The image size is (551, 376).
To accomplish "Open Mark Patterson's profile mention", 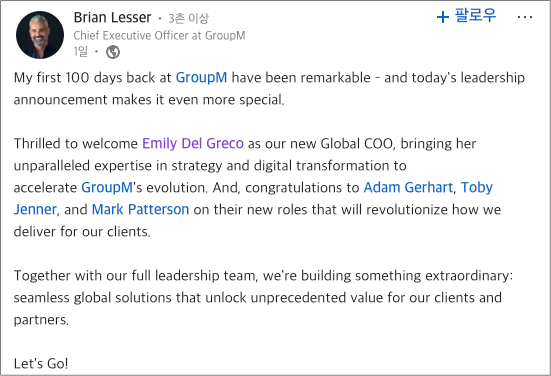I will coord(140,209).
